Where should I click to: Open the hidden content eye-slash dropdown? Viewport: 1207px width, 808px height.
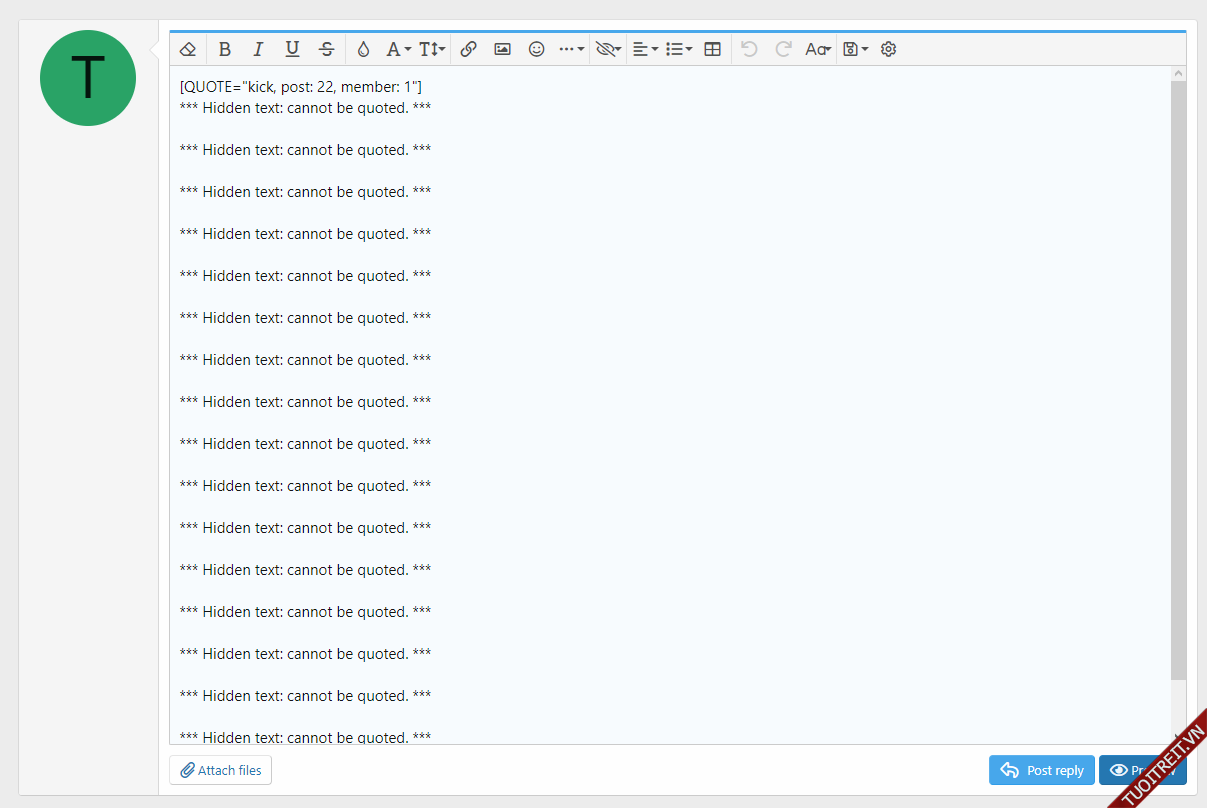click(x=608, y=49)
